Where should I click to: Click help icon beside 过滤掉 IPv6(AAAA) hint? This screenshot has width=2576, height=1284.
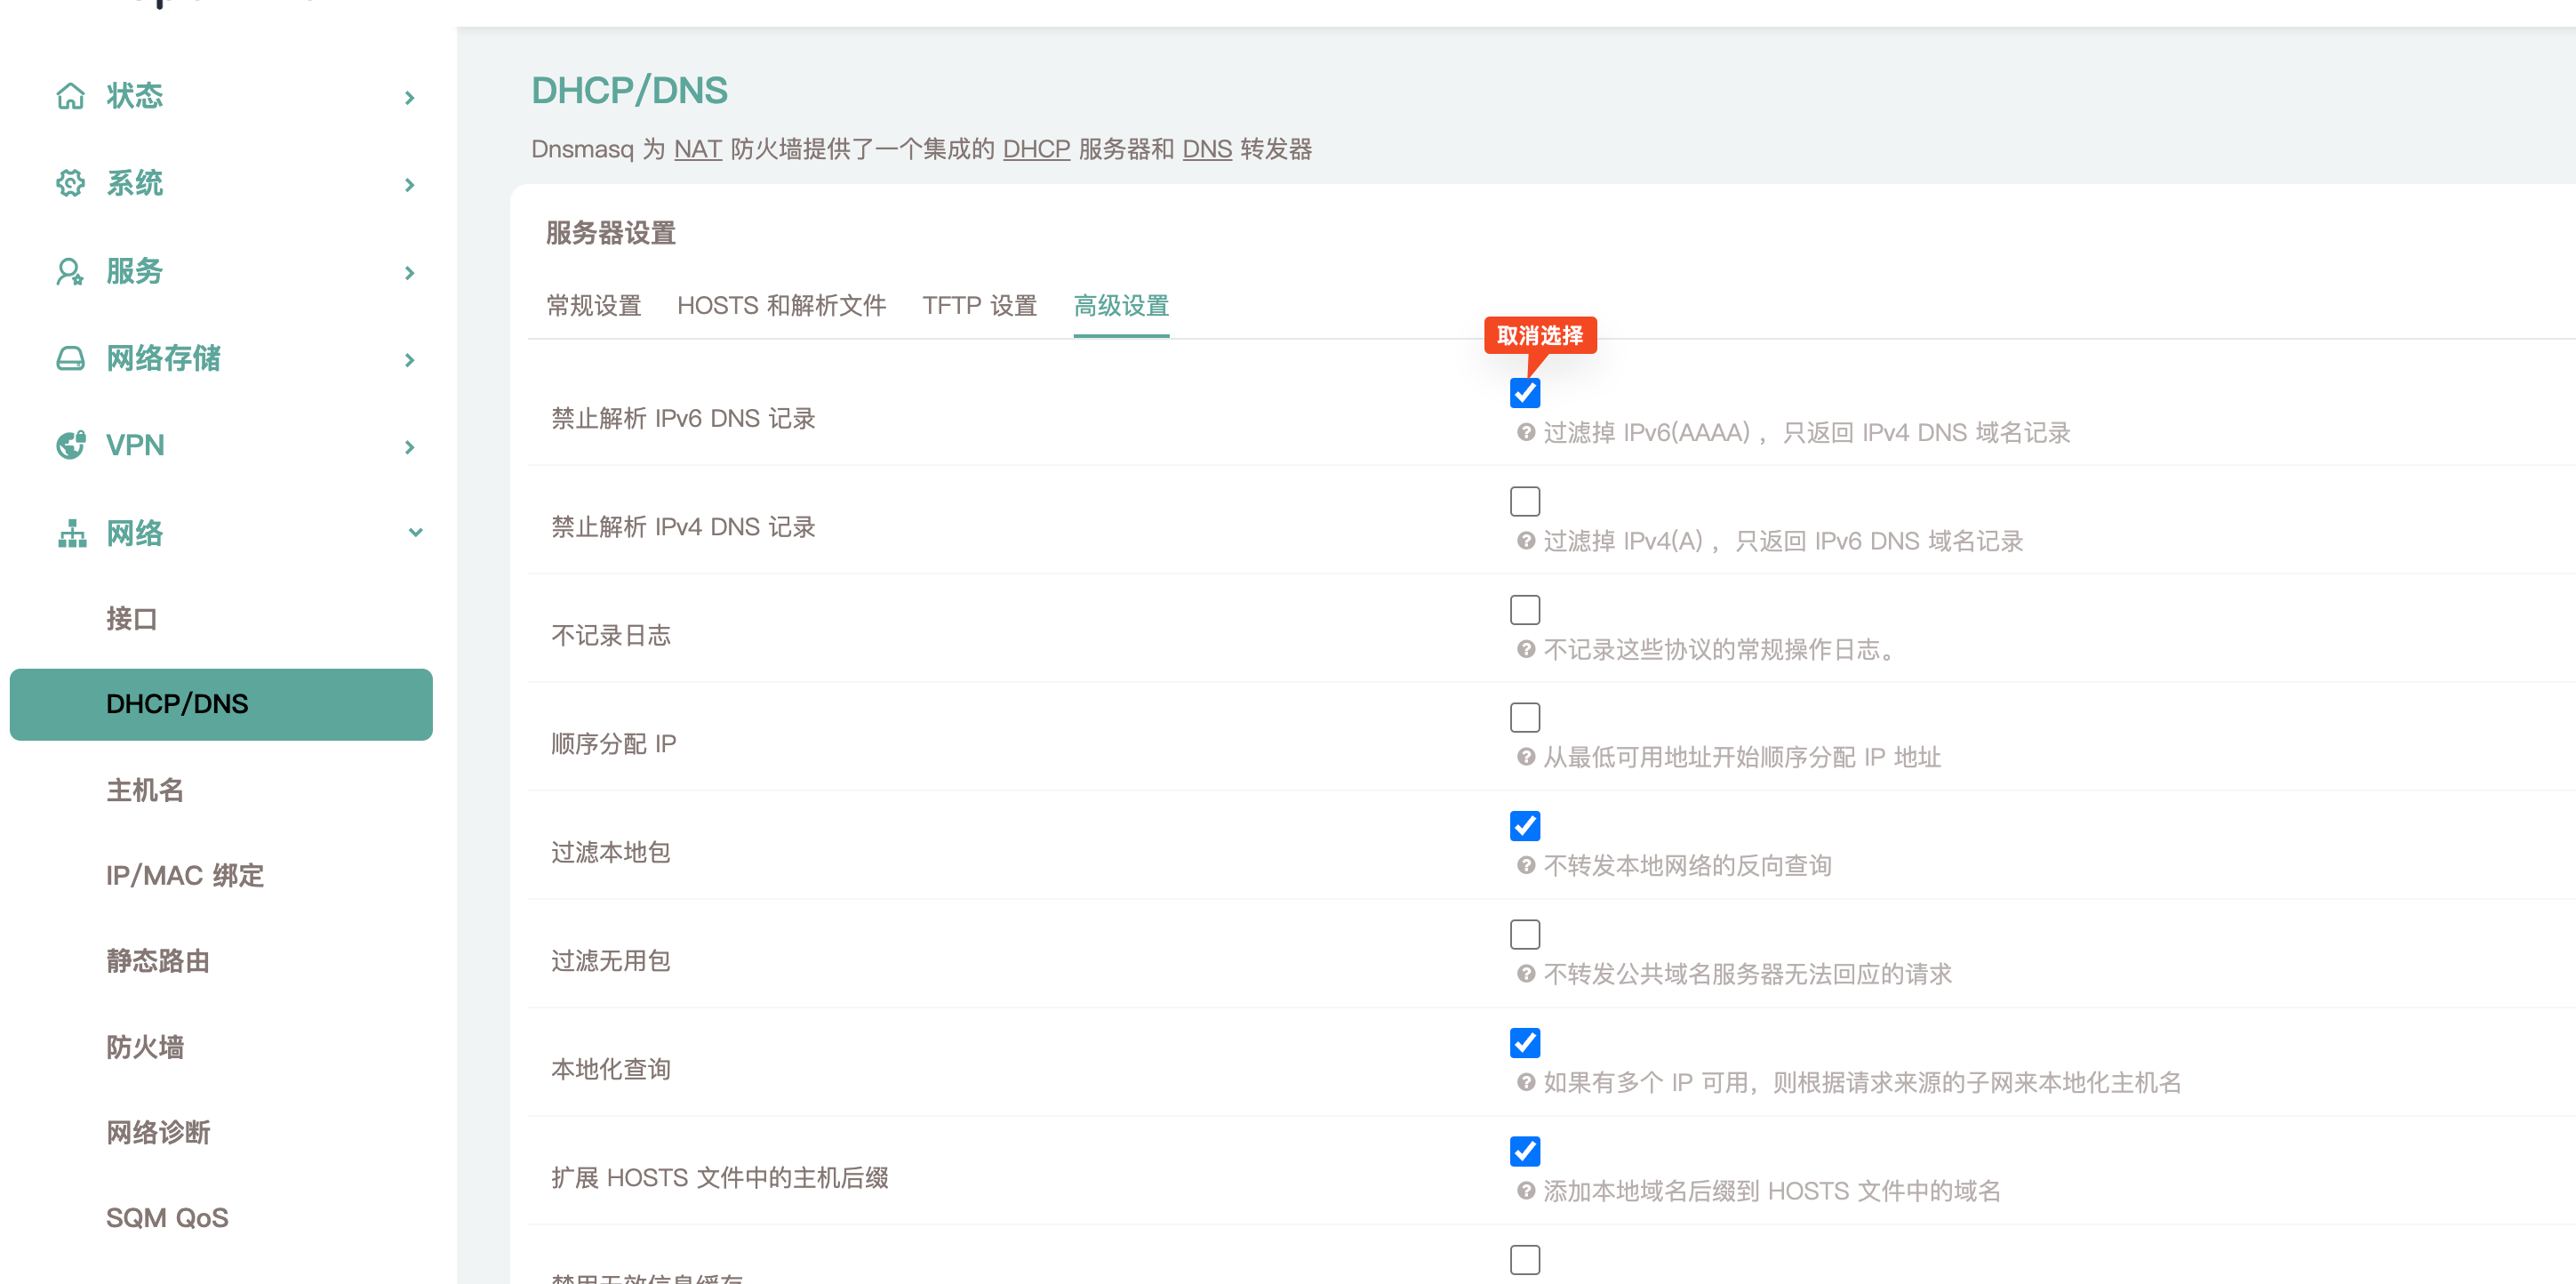tap(1526, 432)
